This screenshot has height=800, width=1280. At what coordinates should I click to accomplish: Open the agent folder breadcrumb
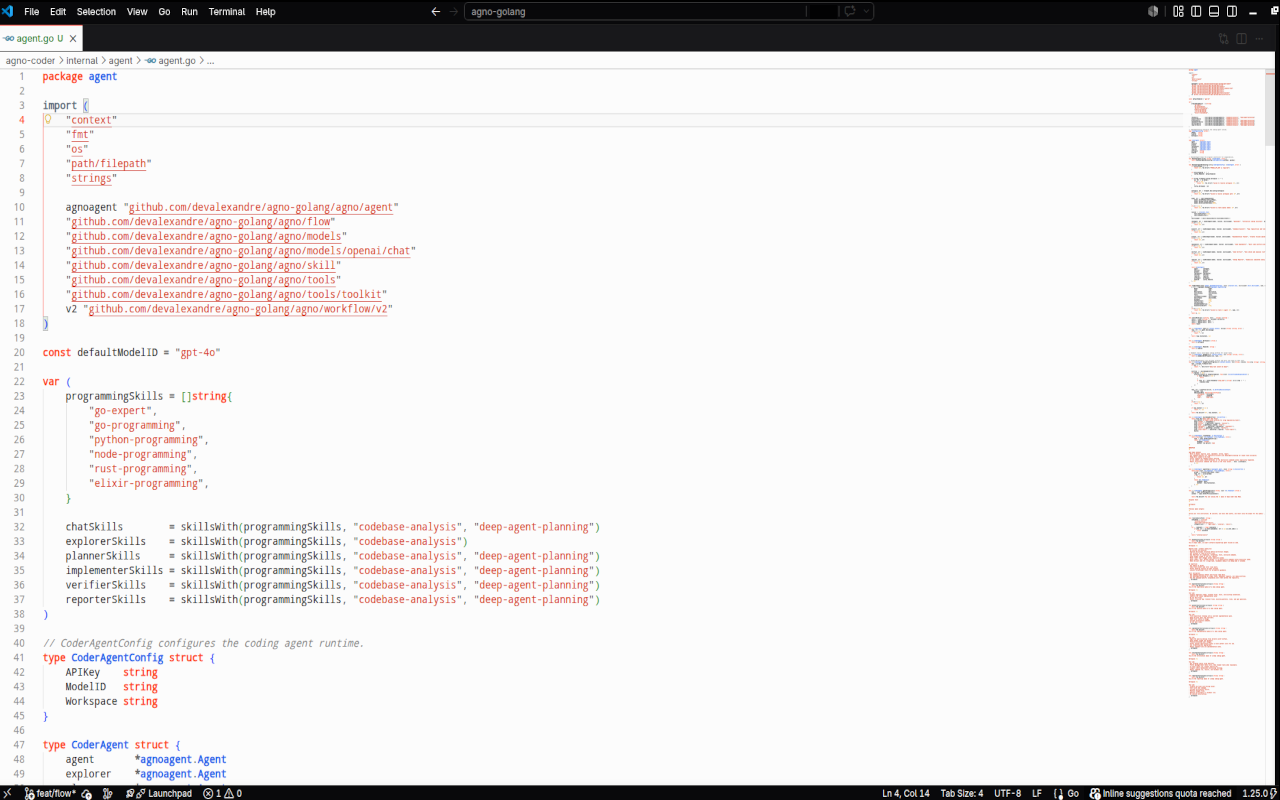(120, 61)
